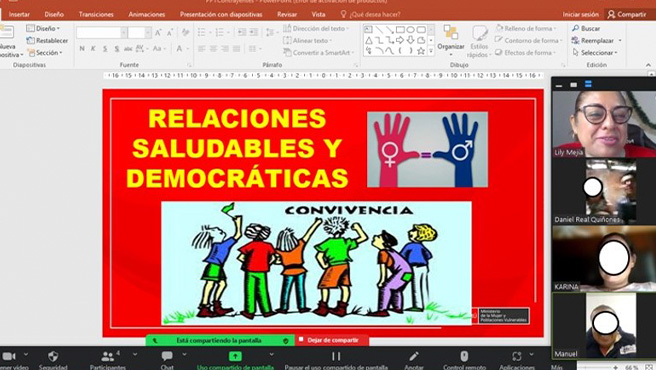Image resolution: width=656 pixels, height=370 pixels.
Task: Open Contorno de forma color options
Action: click(x=528, y=41)
